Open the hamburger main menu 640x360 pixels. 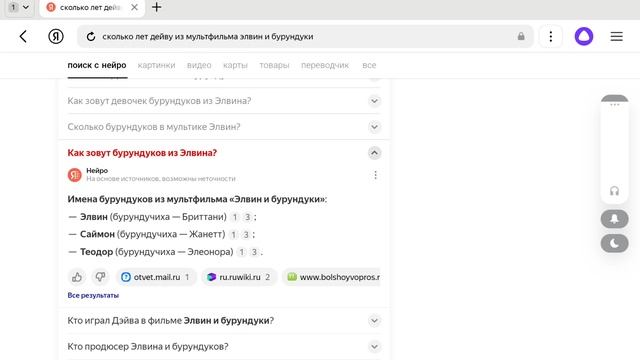tap(616, 37)
